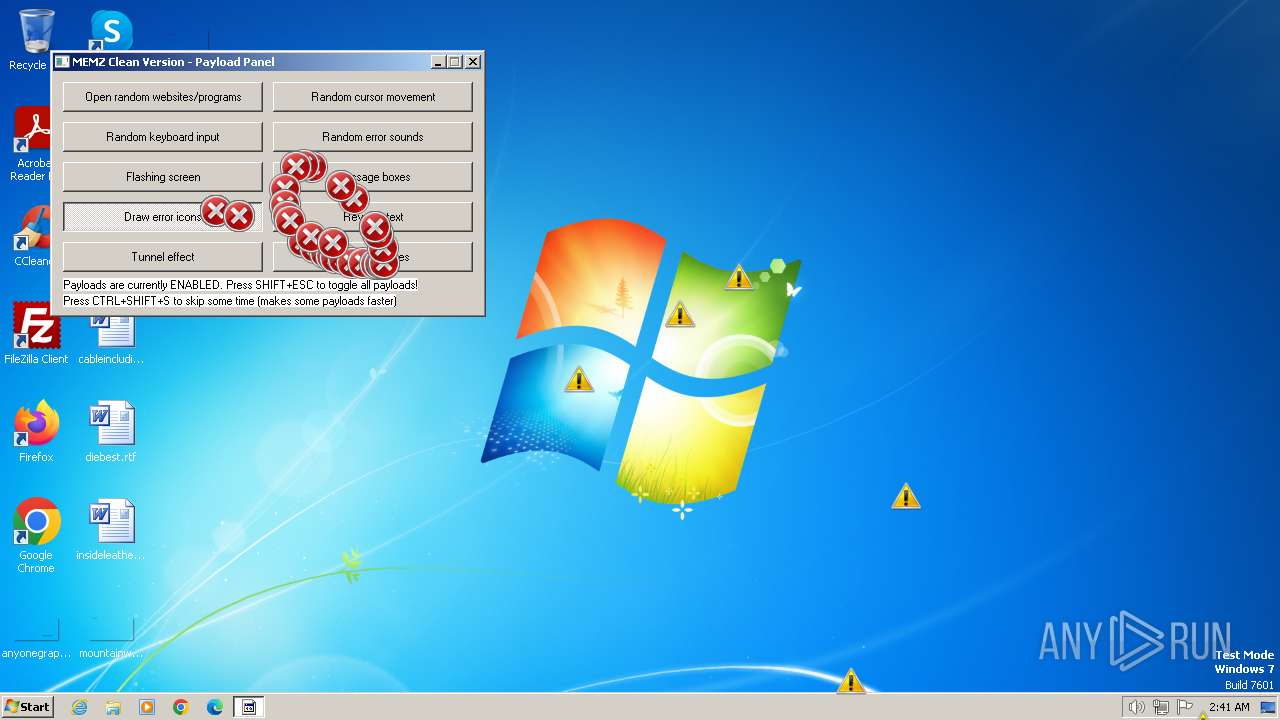Close the MEMZ Payload Panel window
The image size is (1280, 720).
coord(473,62)
